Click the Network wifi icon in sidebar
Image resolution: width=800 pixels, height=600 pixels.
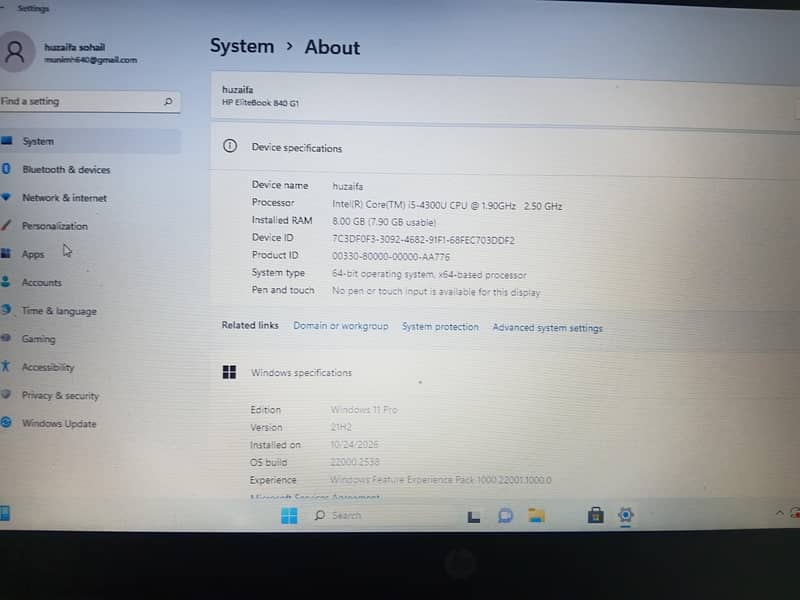(6, 196)
